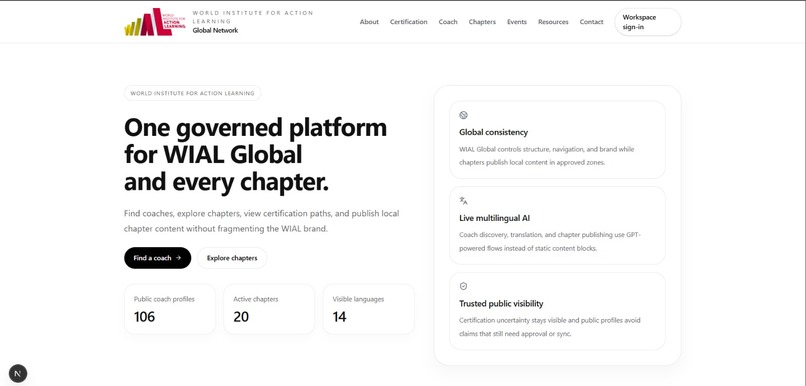The image size is (806, 386).
Task: Click the Trusted public visibility heading
Action: [x=501, y=303]
